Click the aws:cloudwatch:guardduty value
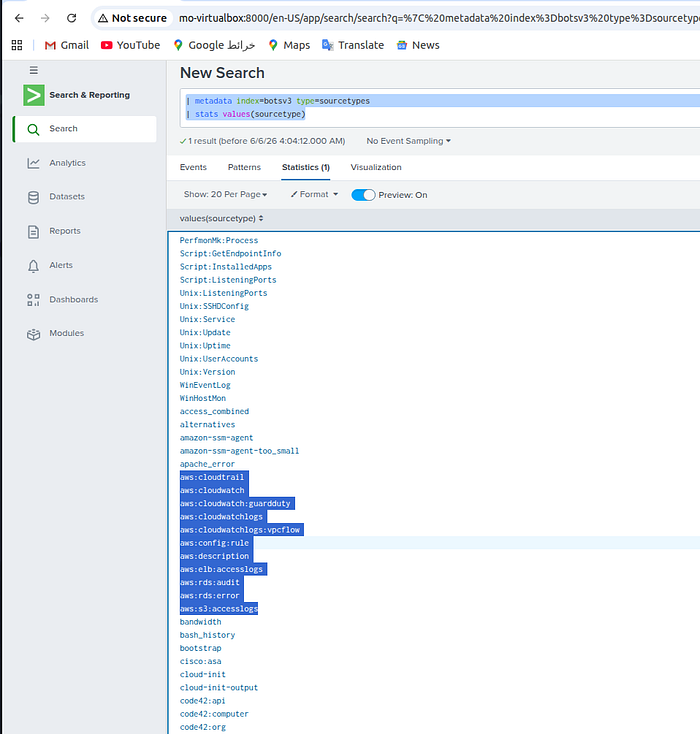Viewport: 700px width, 734px height. pos(235,503)
